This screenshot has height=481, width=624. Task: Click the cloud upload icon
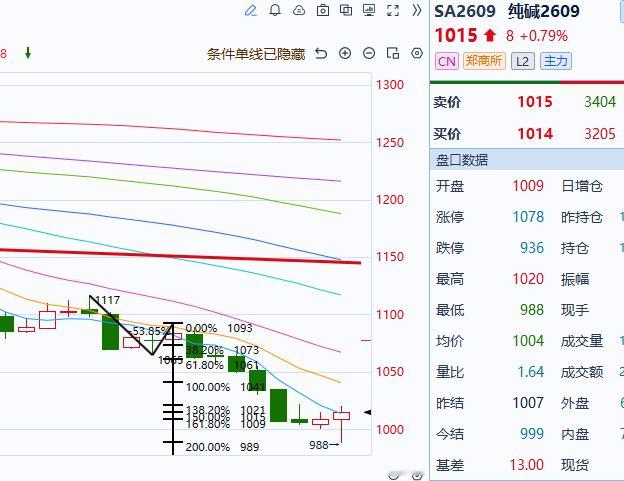[x=299, y=10]
